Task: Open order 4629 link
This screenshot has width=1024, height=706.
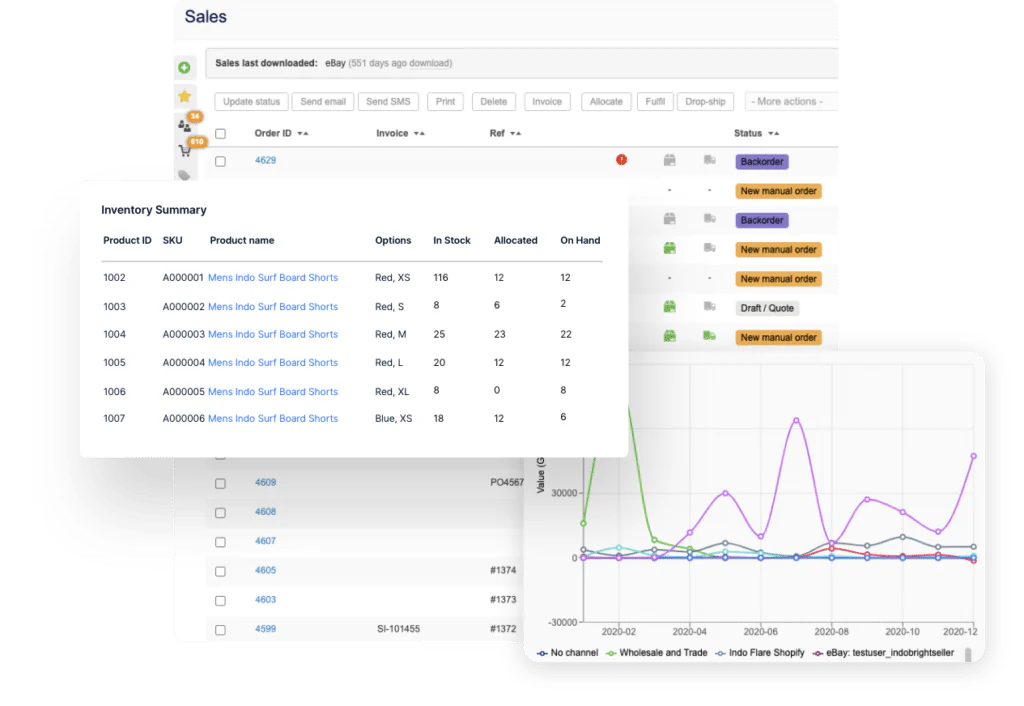Action: (x=265, y=160)
